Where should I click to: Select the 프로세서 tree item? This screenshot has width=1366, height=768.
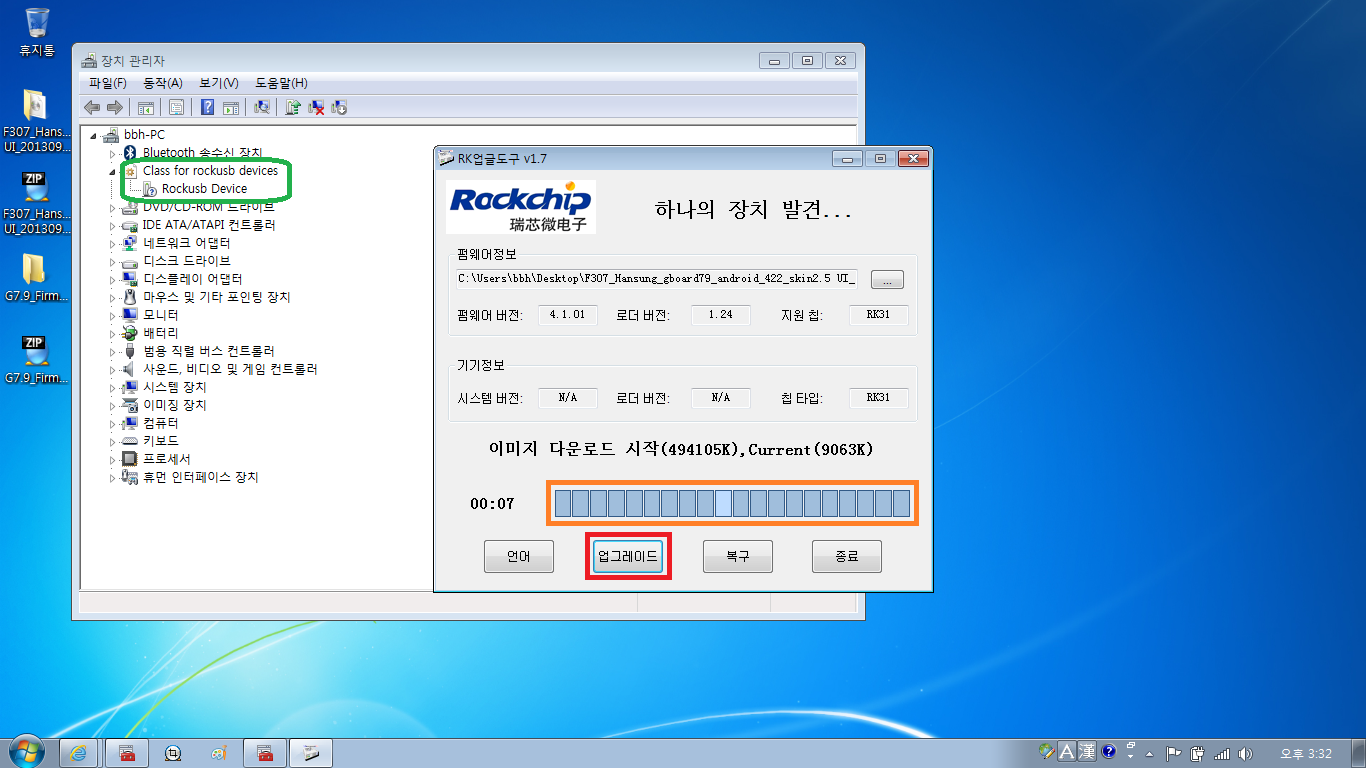[167, 459]
